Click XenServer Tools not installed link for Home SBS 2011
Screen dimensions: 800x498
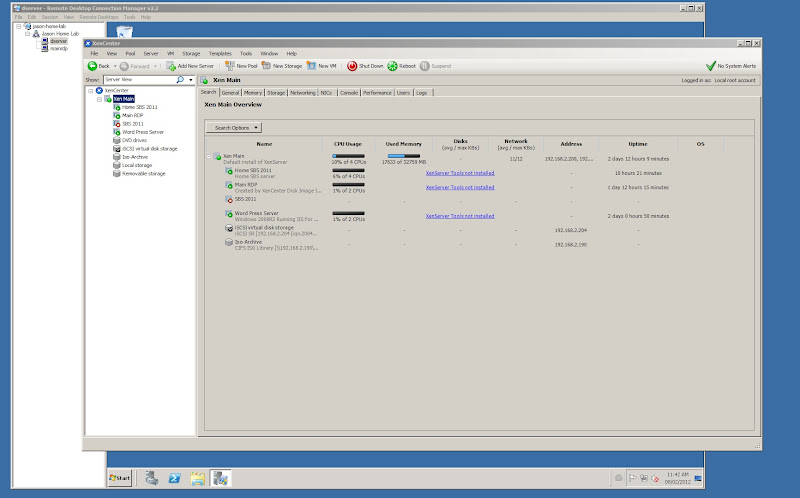pyautogui.click(x=459, y=172)
